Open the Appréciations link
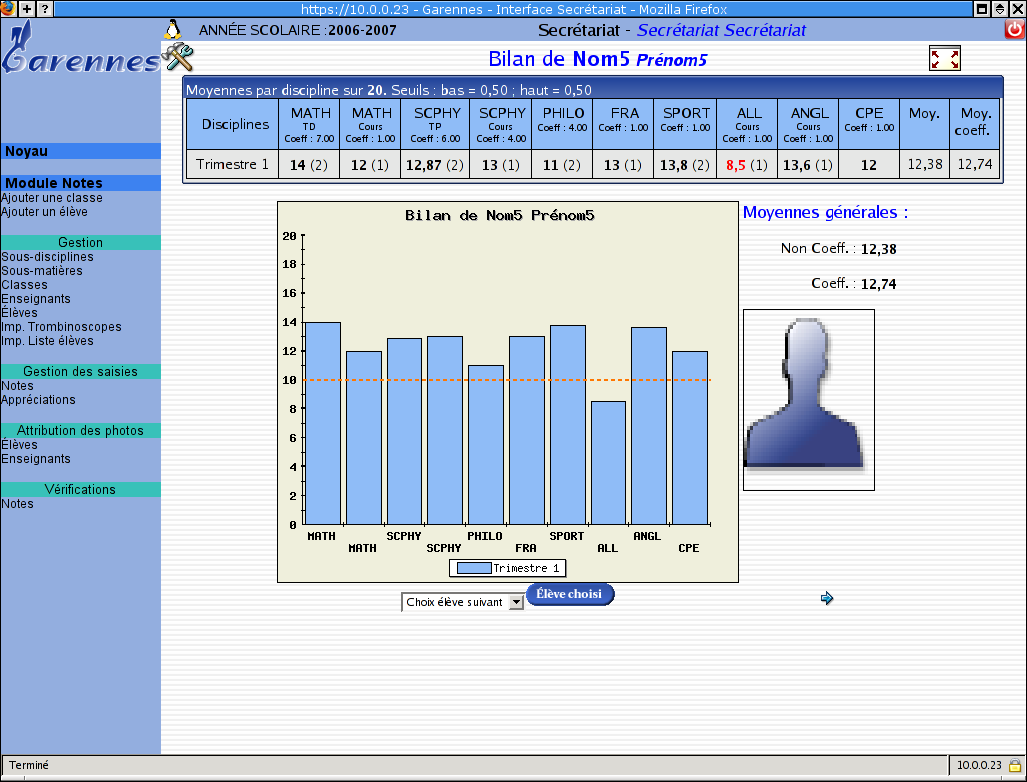Viewport: 1027px width, 782px height. (x=38, y=400)
